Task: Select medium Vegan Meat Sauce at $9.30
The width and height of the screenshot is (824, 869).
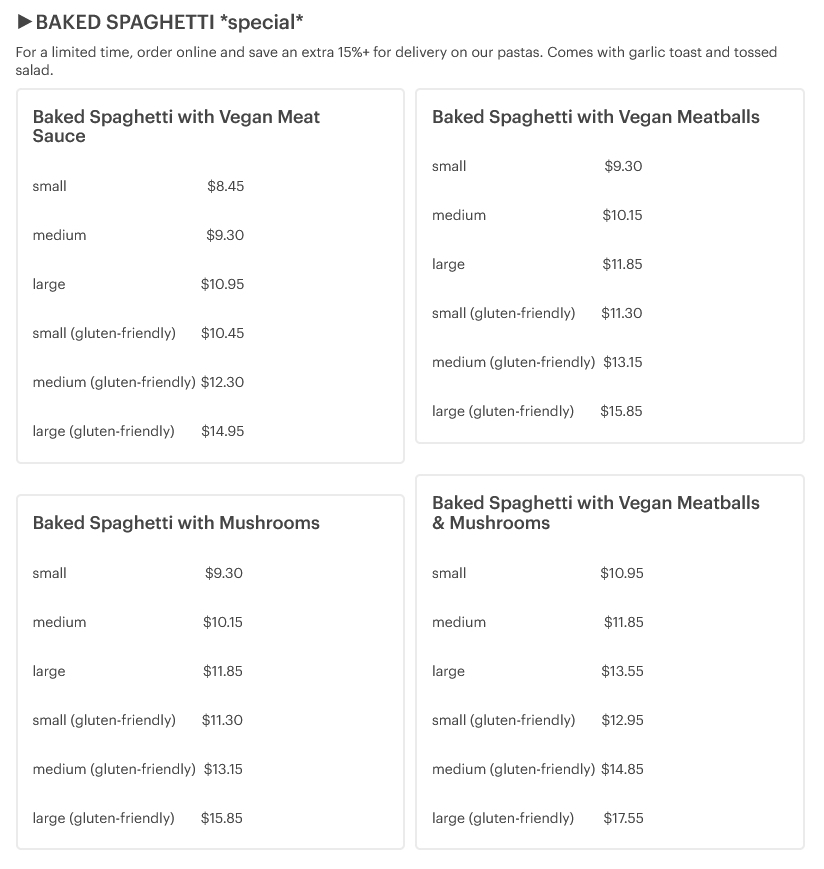Action: tap(138, 235)
